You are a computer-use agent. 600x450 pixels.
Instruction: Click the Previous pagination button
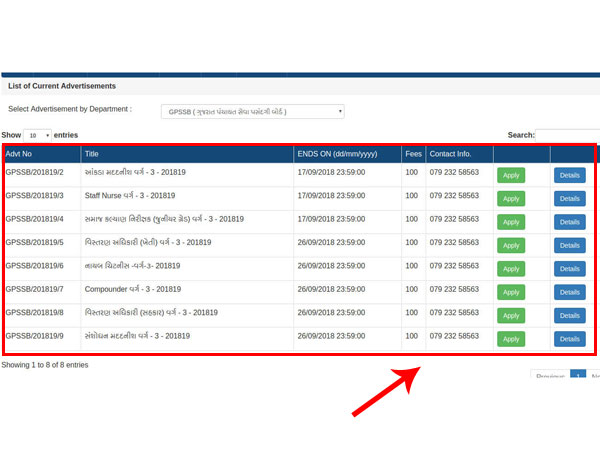pyautogui.click(x=550, y=374)
